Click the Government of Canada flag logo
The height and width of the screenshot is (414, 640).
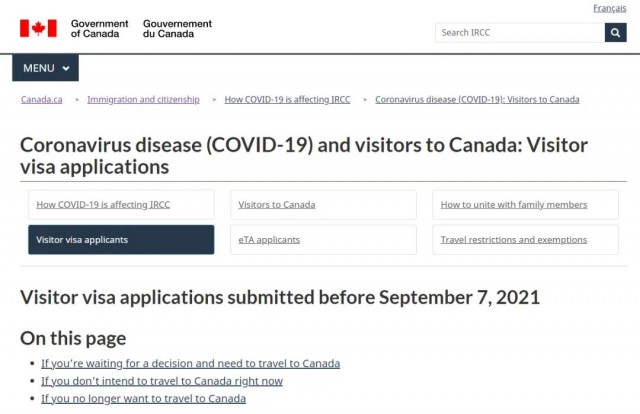[38, 28]
